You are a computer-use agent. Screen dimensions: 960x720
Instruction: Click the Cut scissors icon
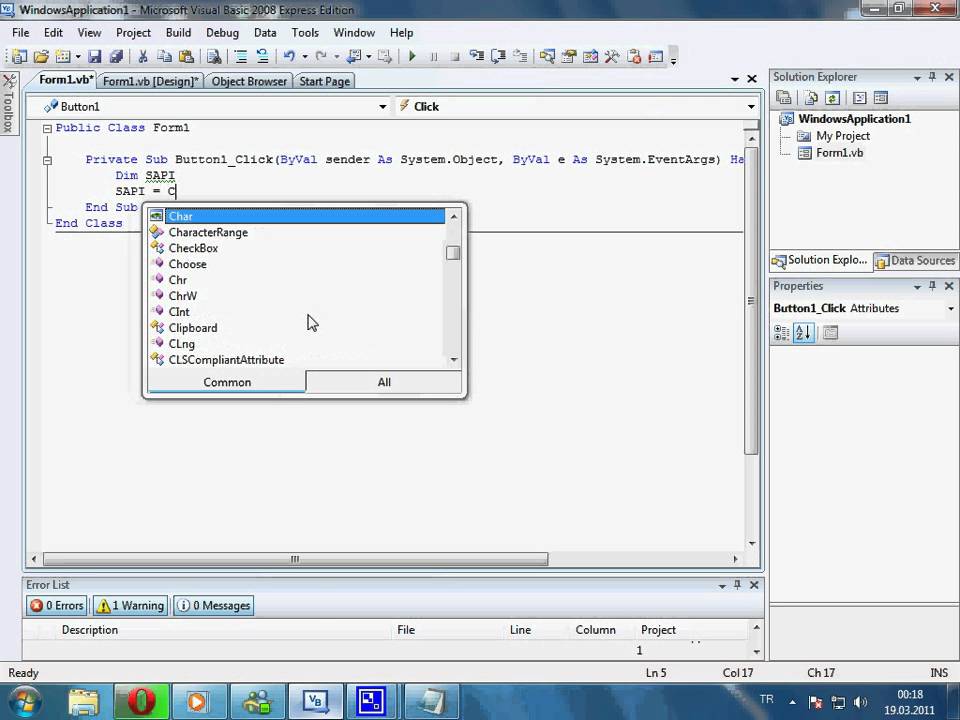tap(143, 57)
